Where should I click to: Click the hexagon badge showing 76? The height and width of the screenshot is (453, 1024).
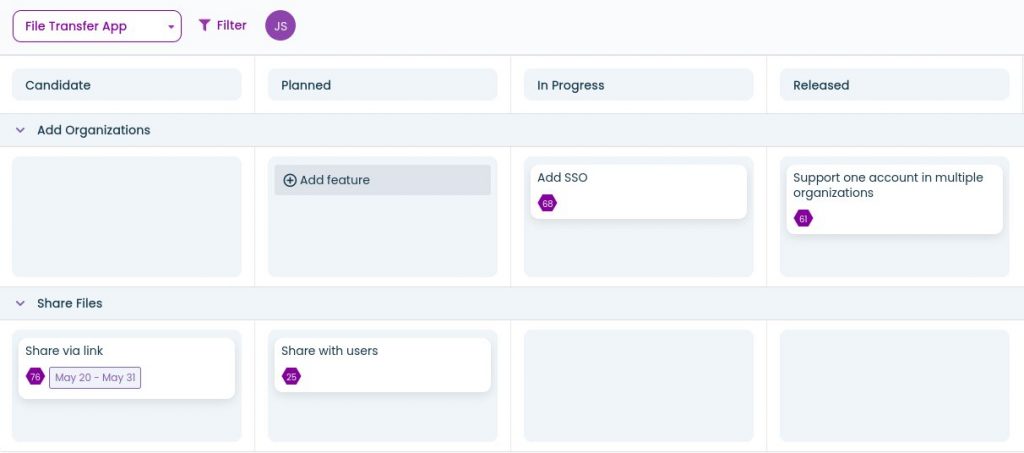coord(35,377)
